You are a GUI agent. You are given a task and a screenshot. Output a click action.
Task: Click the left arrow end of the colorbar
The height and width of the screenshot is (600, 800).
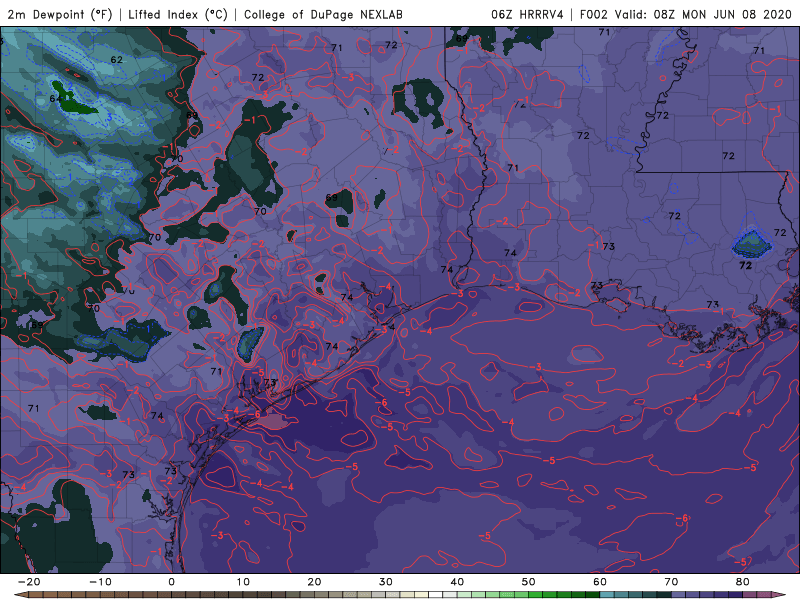tap(20, 595)
